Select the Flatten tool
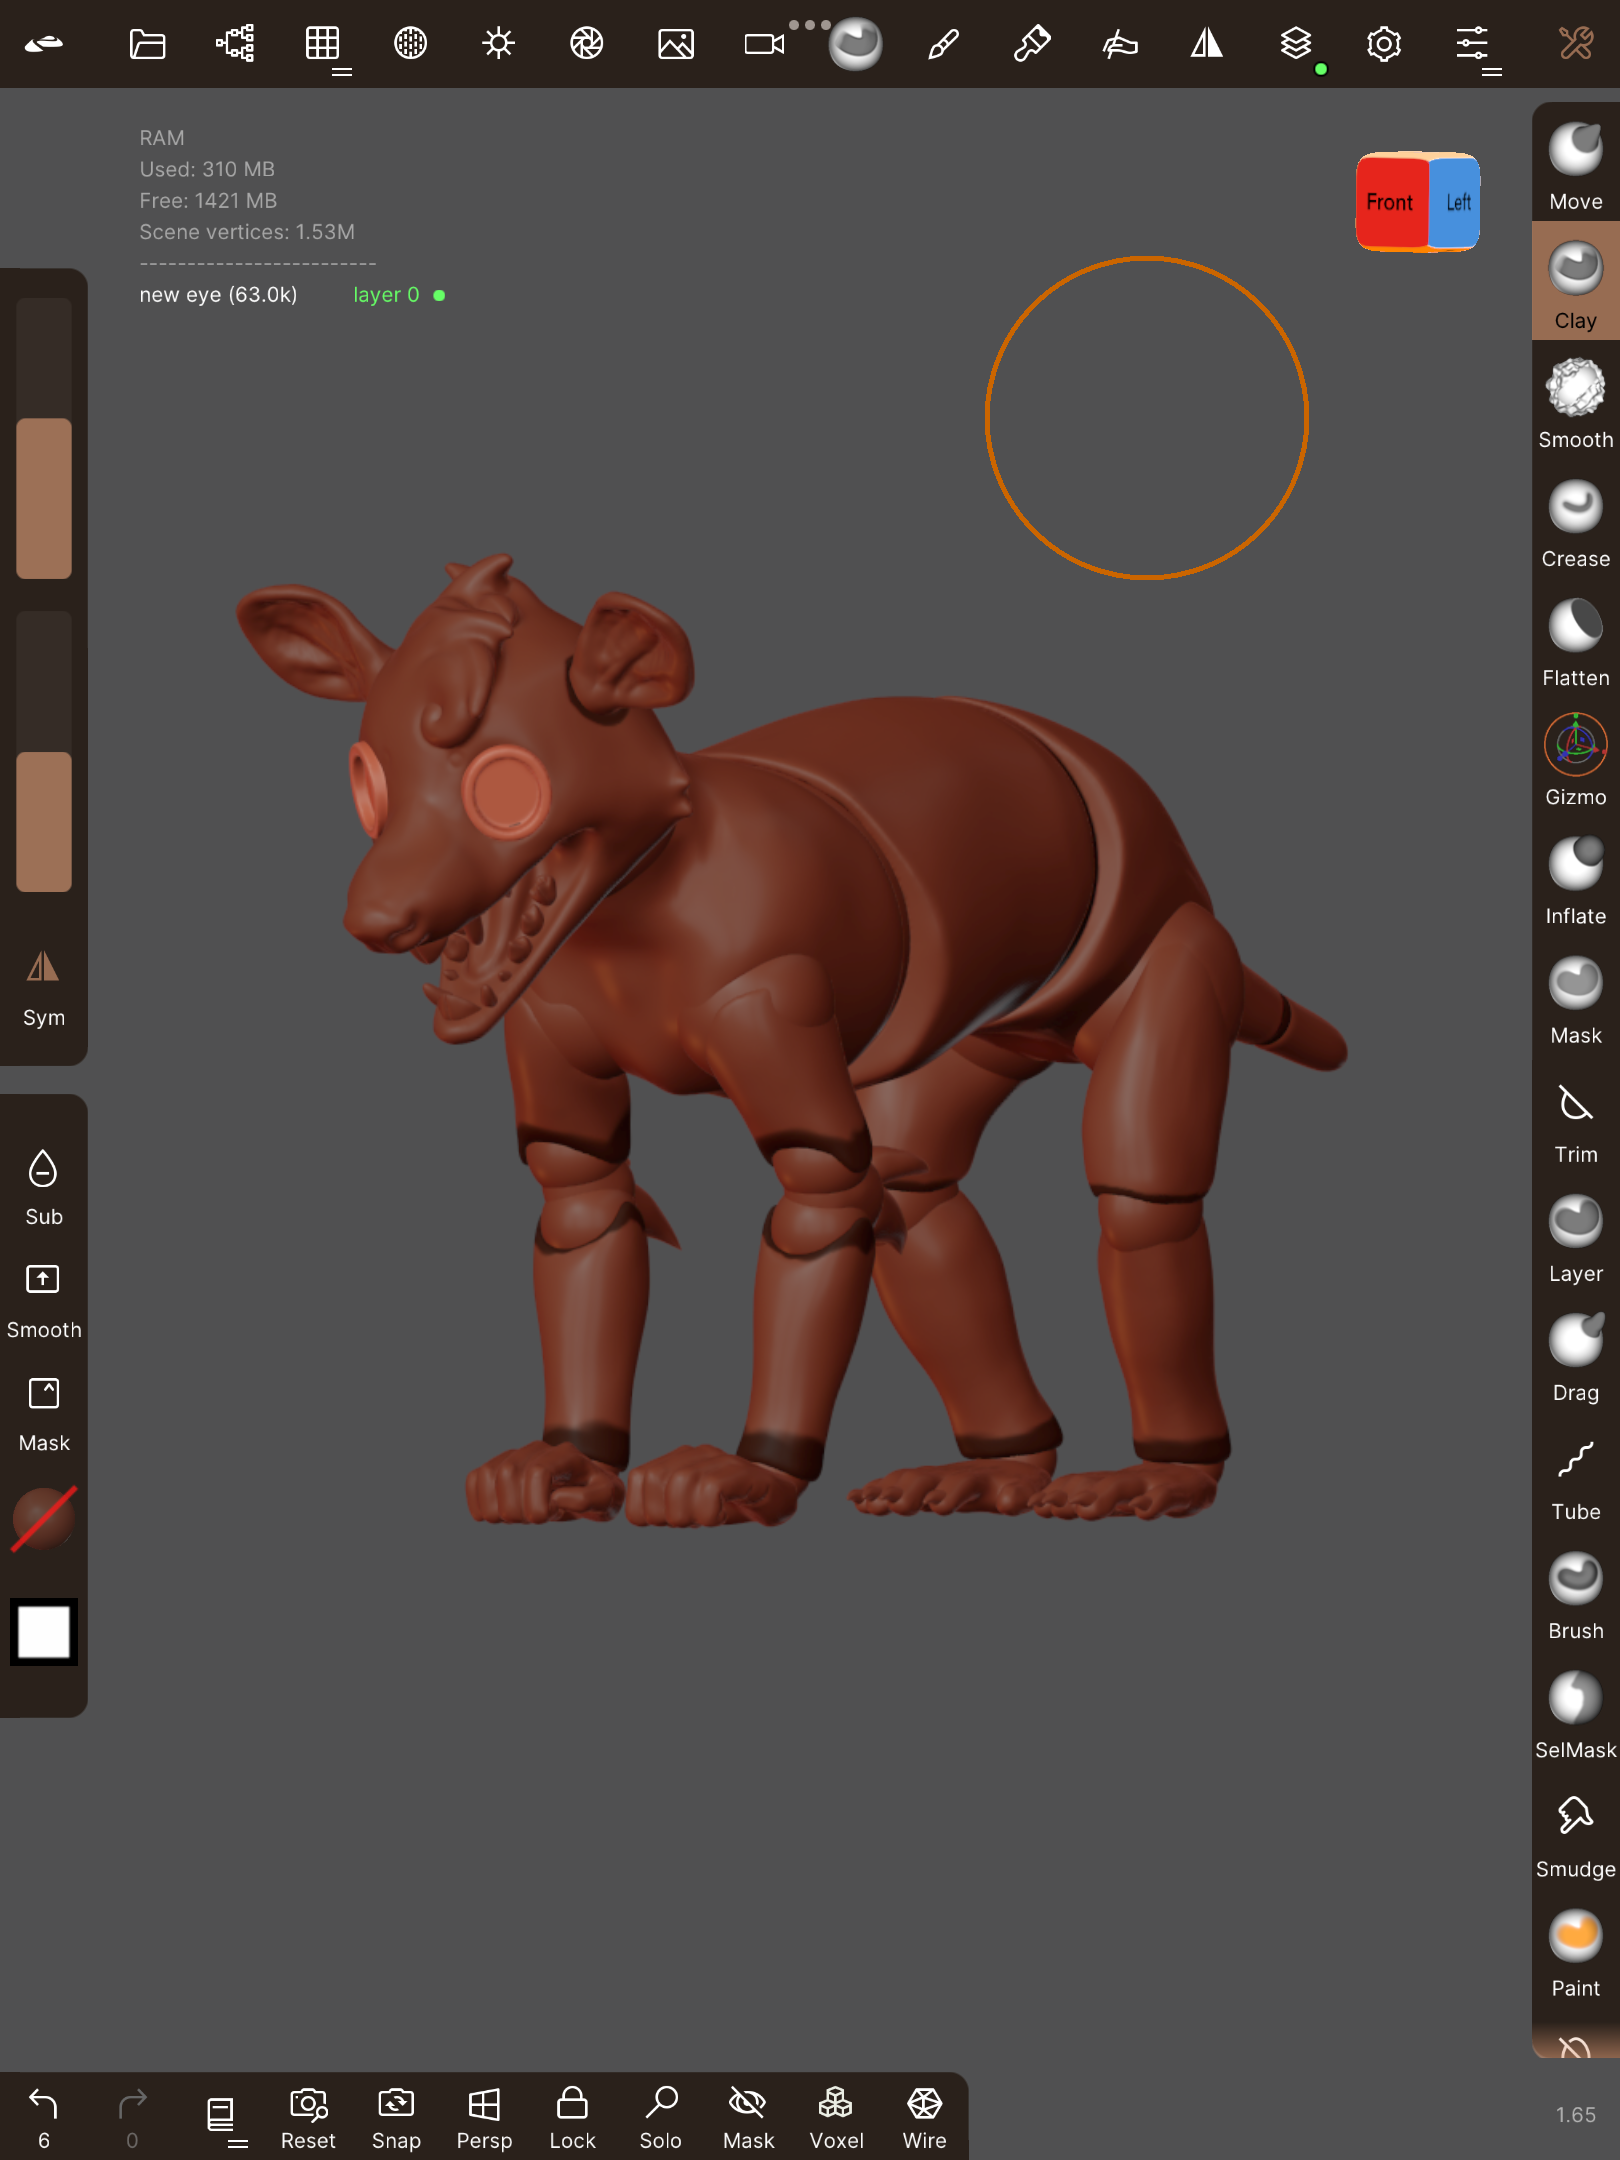 (x=1576, y=642)
